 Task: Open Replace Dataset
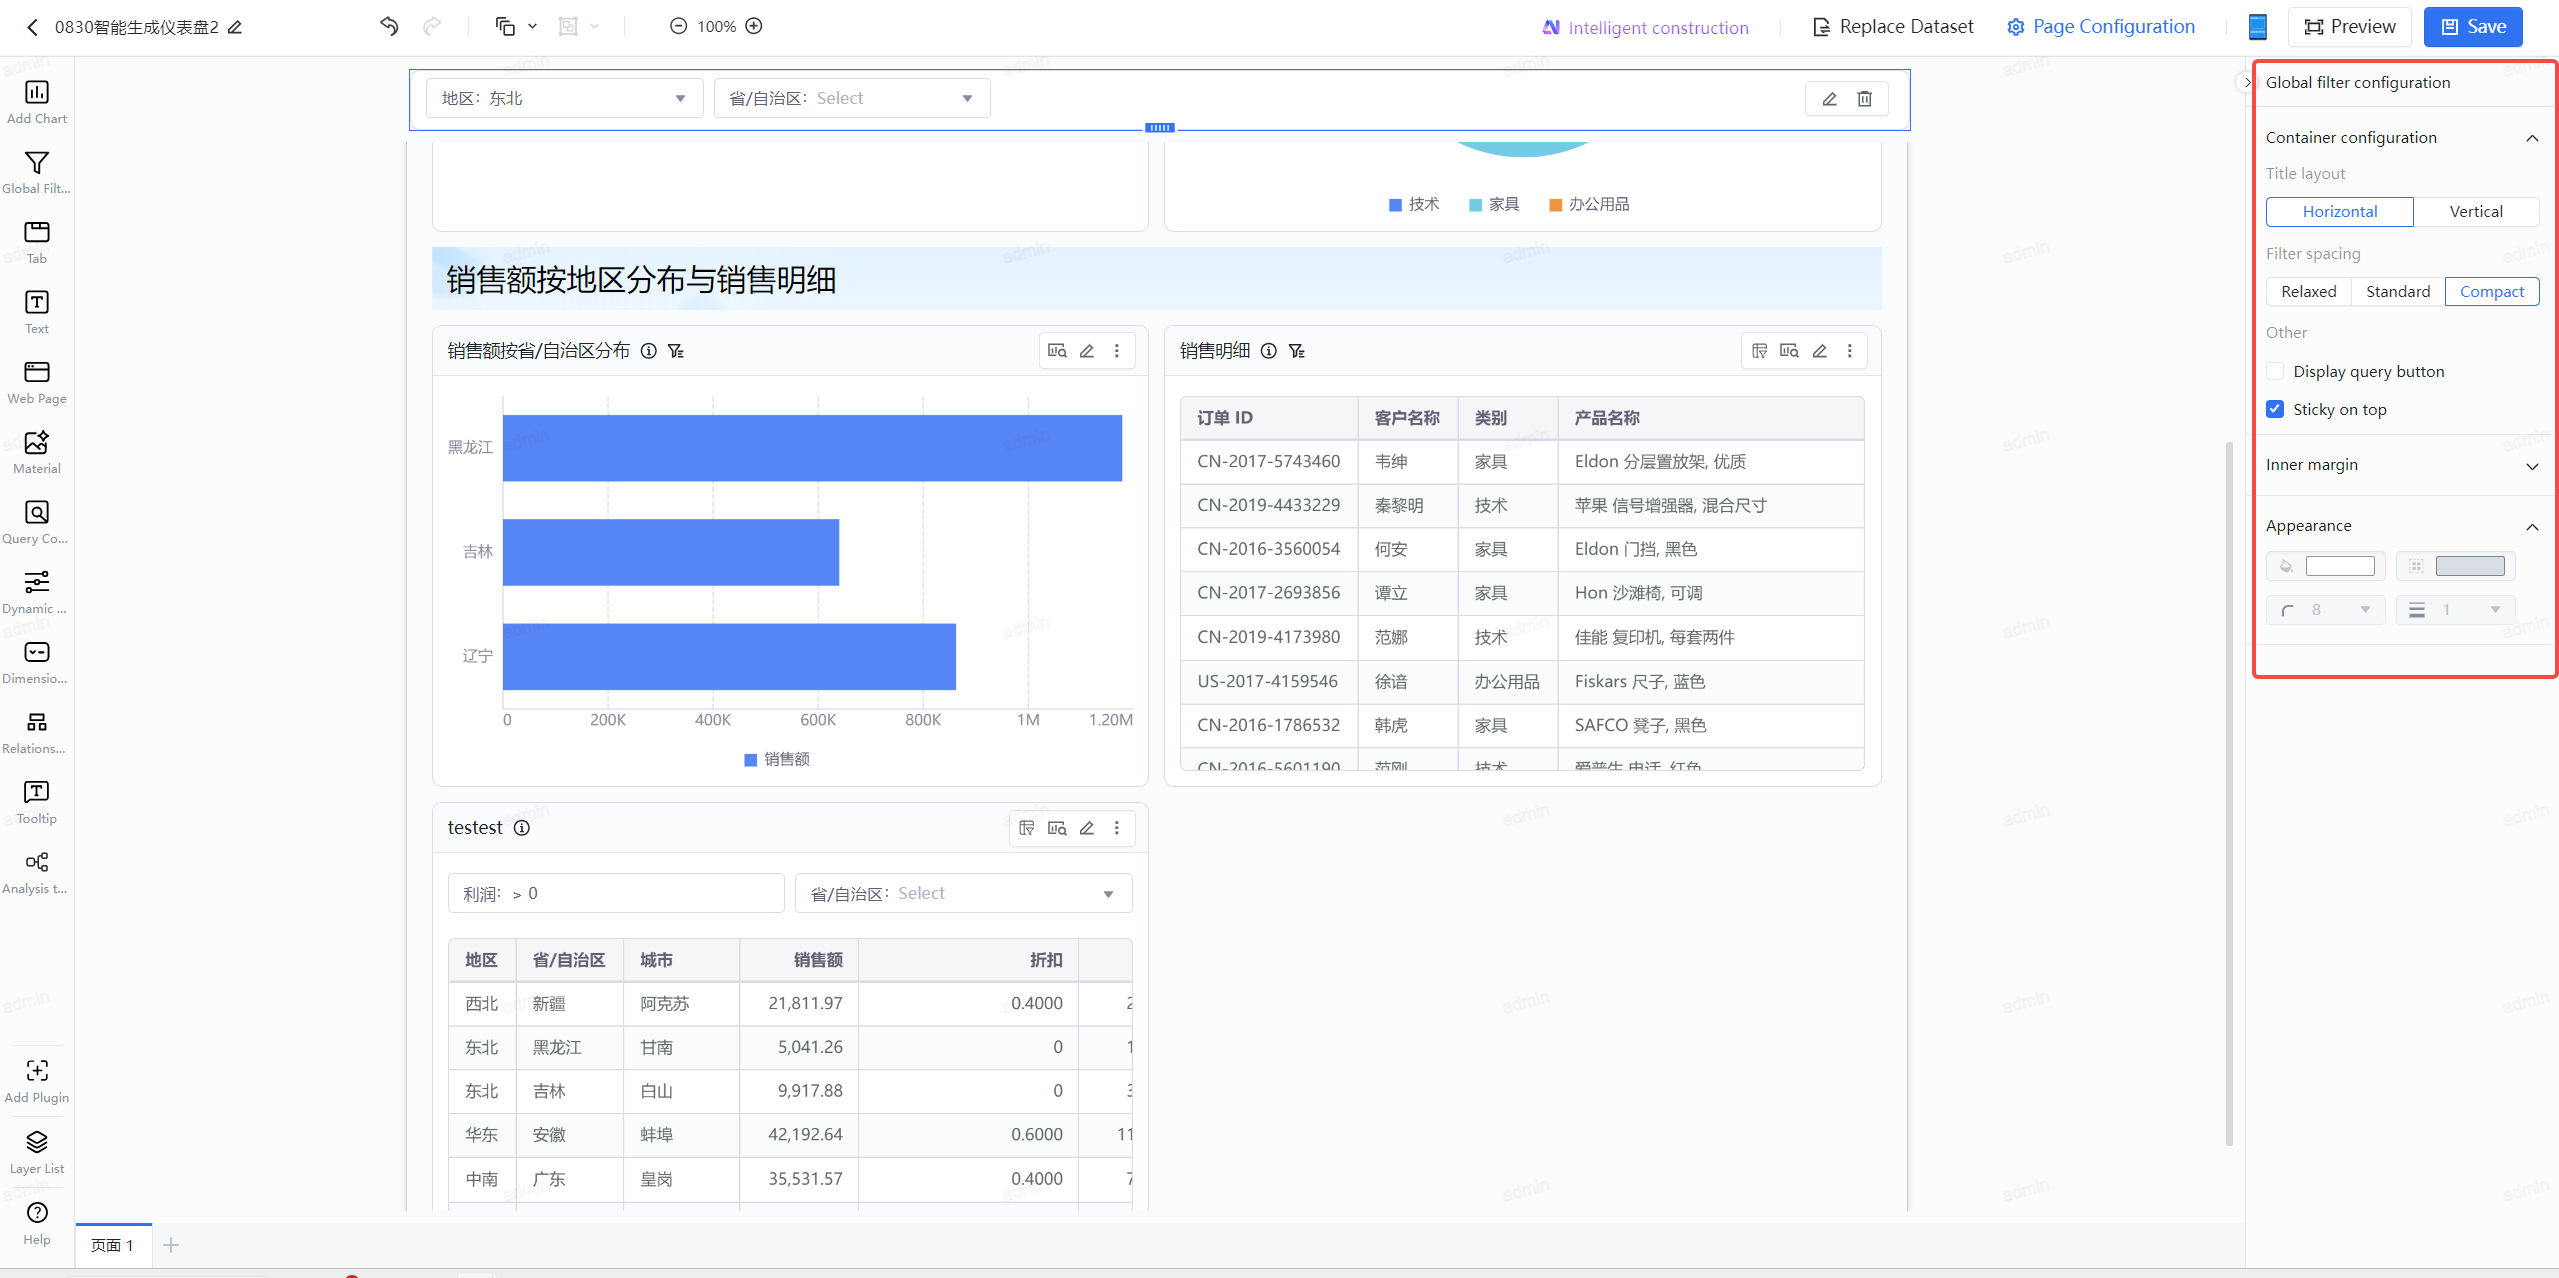(1892, 27)
